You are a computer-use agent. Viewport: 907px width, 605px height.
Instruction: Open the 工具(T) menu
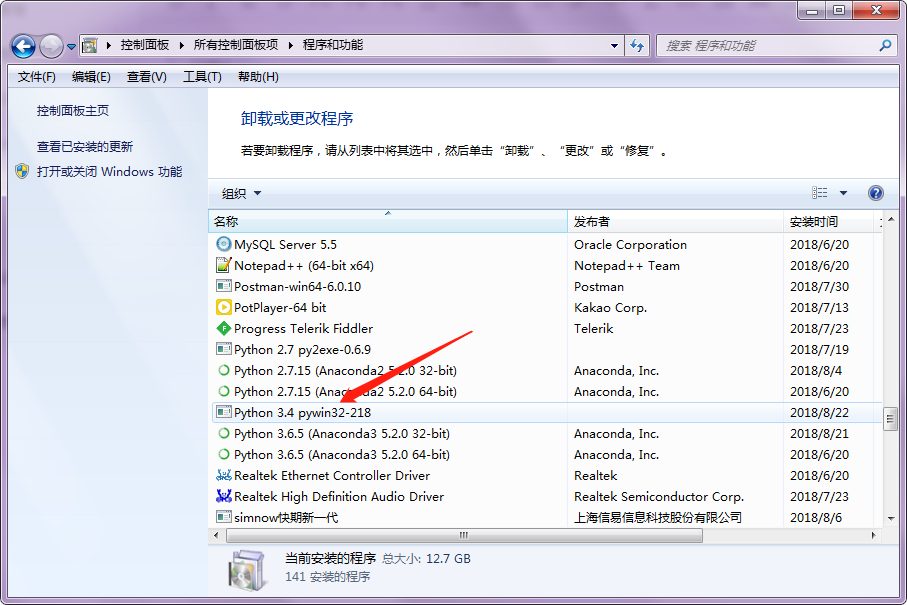[202, 77]
